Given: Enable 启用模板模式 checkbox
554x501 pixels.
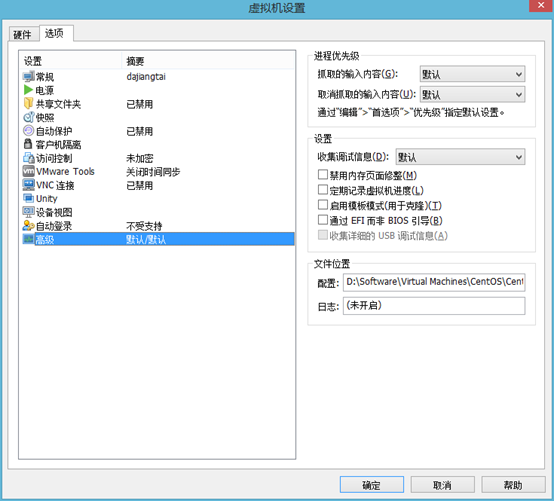Looking at the screenshot, I should [323, 205].
